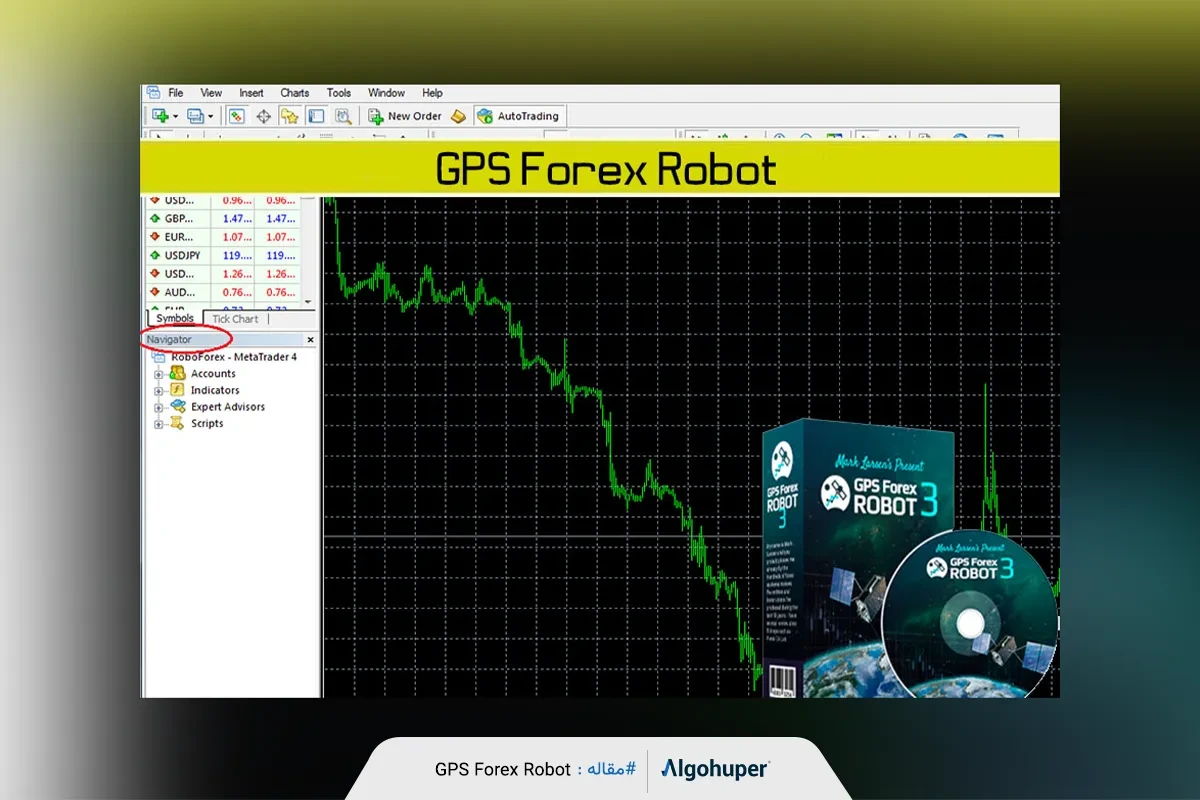This screenshot has height=800, width=1200.
Task: Click the Profiles toolbar icon
Action: pyautogui.click(x=196, y=116)
